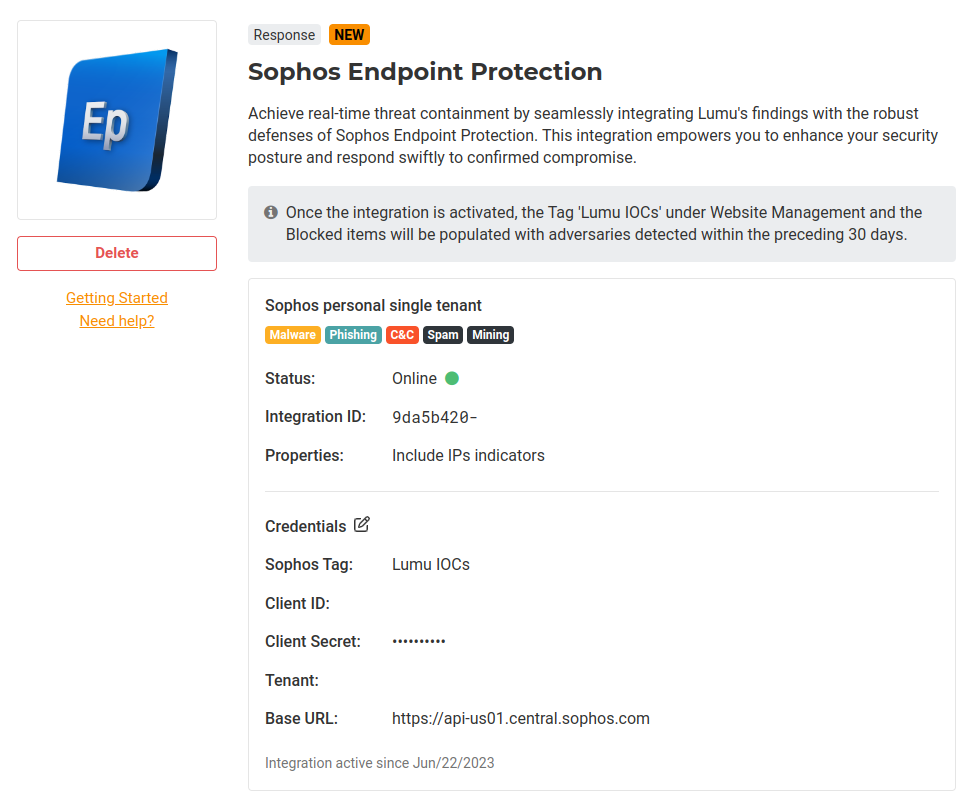This screenshot has height=809, width=972.
Task: Click the Malware tag badge
Action: point(293,335)
